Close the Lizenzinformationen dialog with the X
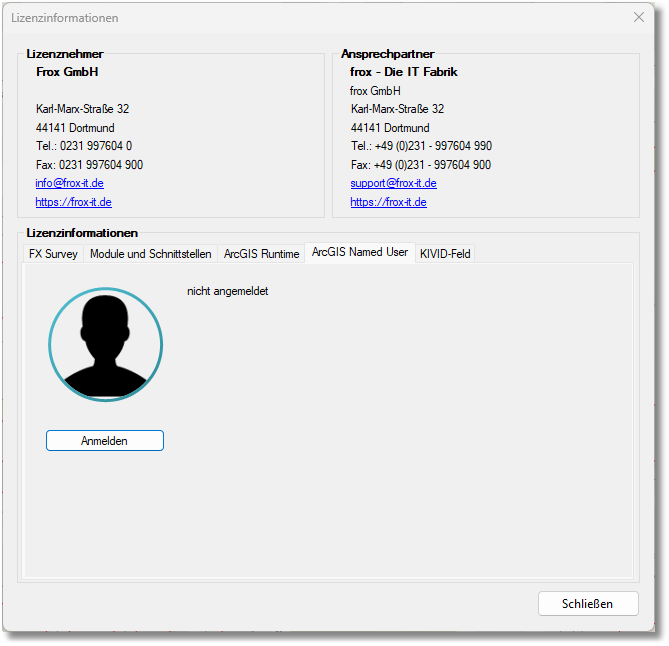Image resolution: width=669 pixels, height=646 pixels. click(x=639, y=17)
